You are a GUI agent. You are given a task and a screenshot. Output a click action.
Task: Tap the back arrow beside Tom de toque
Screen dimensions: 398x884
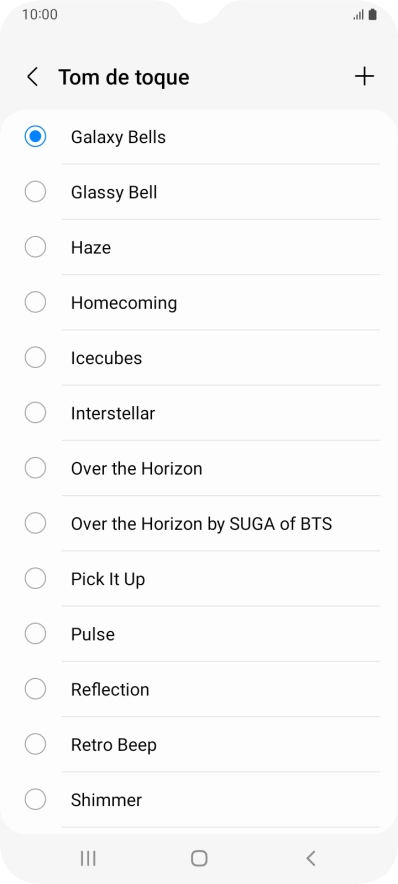click(x=33, y=77)
